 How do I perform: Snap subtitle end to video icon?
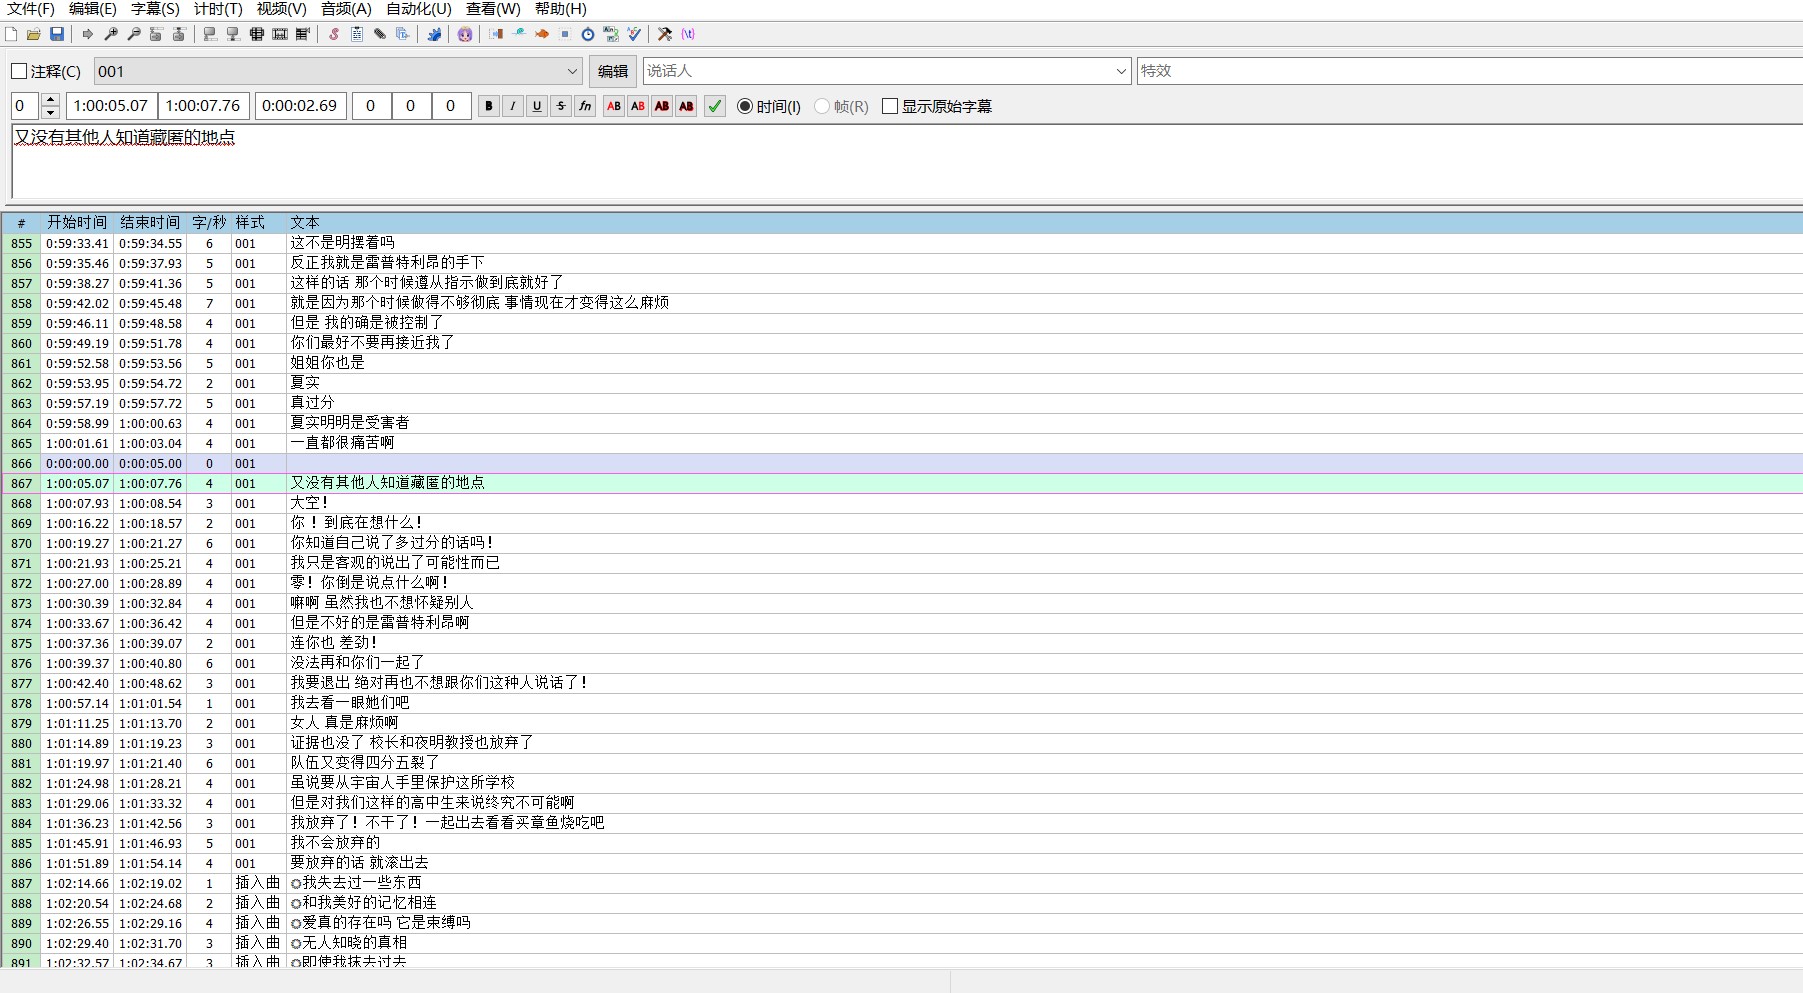[233, 34]
